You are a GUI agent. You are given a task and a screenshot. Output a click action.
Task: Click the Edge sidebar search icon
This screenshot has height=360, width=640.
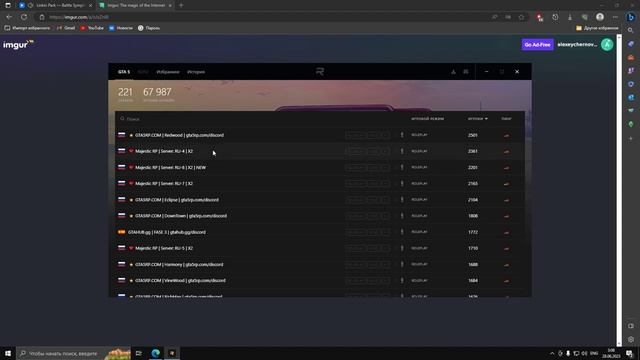[631, 30]
